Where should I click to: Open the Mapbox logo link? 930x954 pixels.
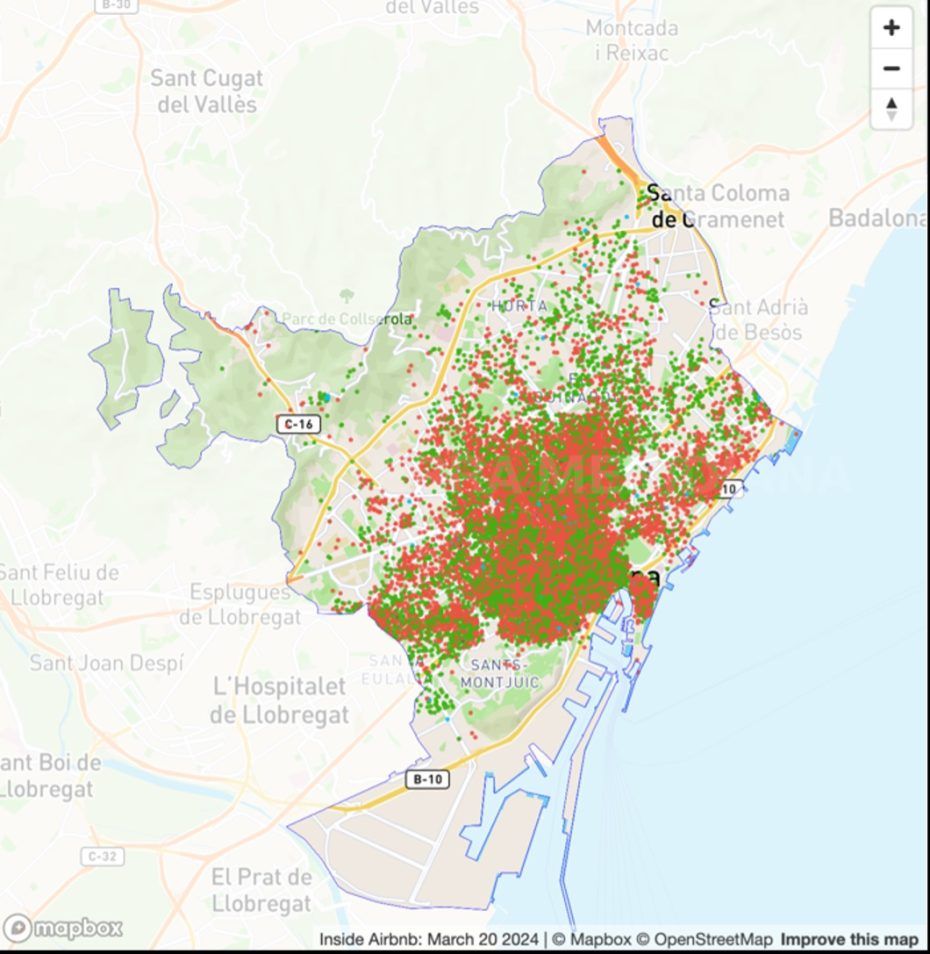[x=63, y=928]
